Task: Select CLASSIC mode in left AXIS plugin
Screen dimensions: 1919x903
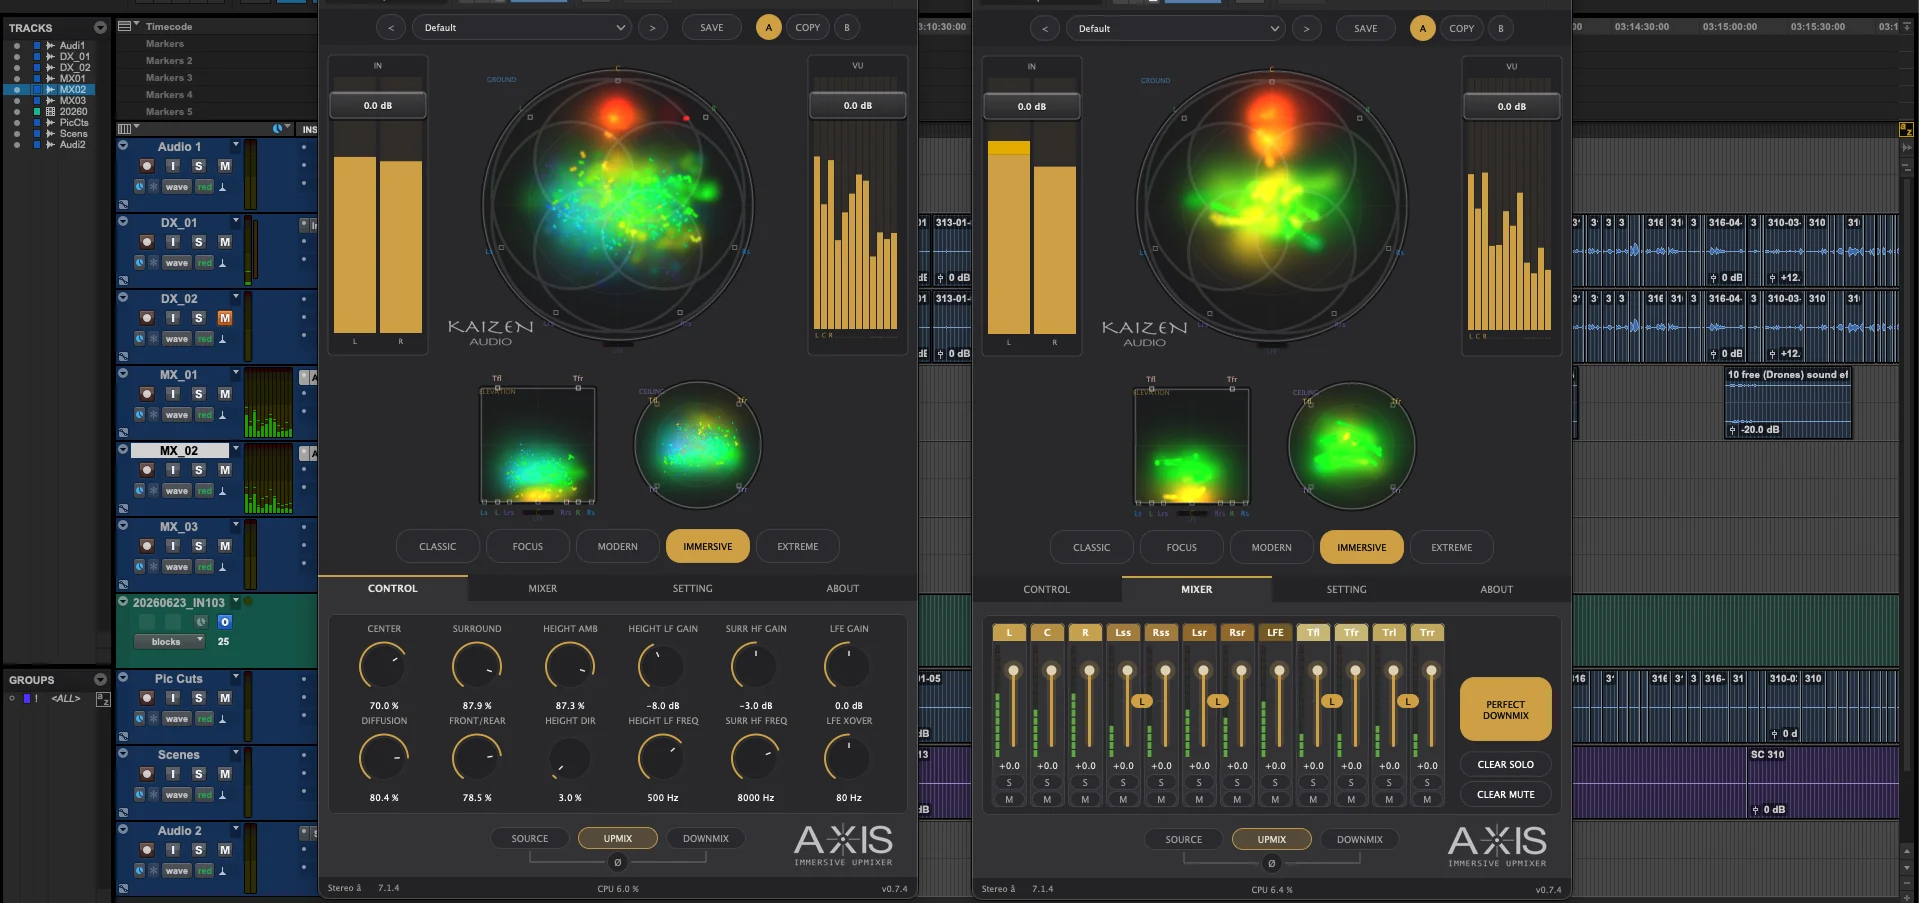Action: (438, 546)
